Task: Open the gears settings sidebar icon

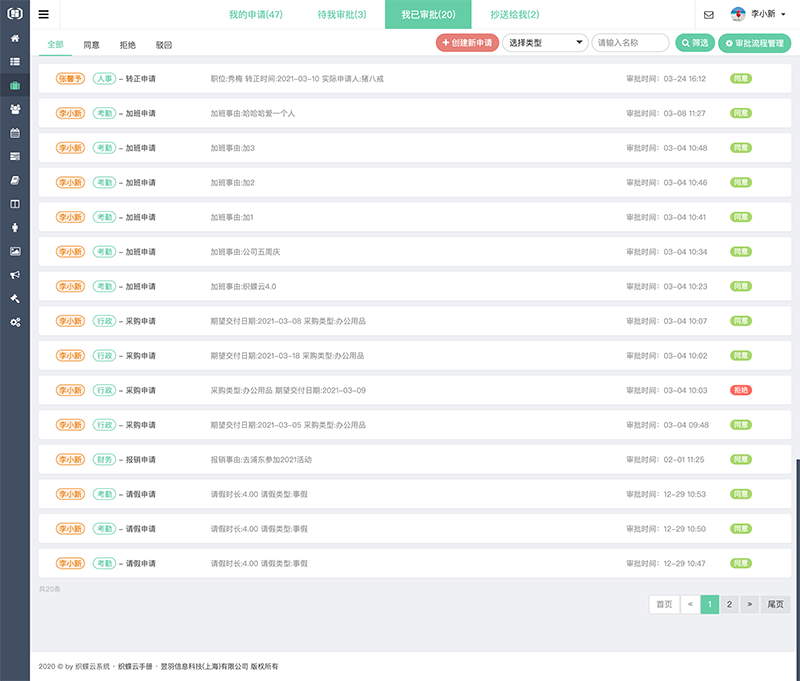Action: (x=15, y=322)
